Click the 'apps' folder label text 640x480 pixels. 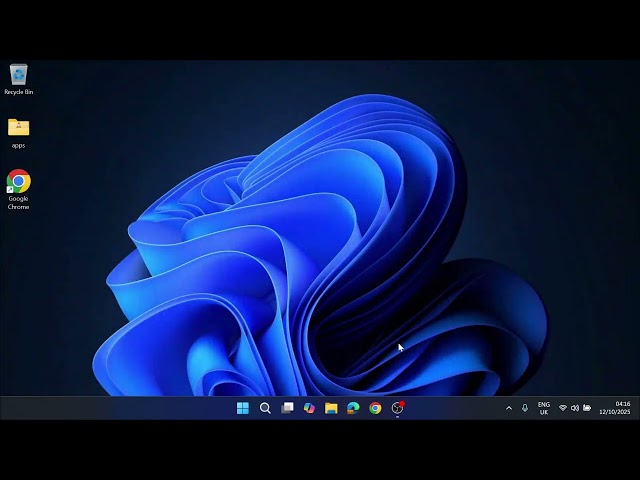pos(18,145)
